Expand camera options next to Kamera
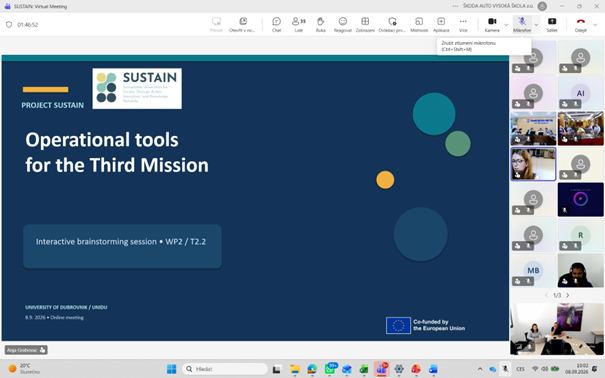Viewport: 605px width, 378px height. (506, 25)
